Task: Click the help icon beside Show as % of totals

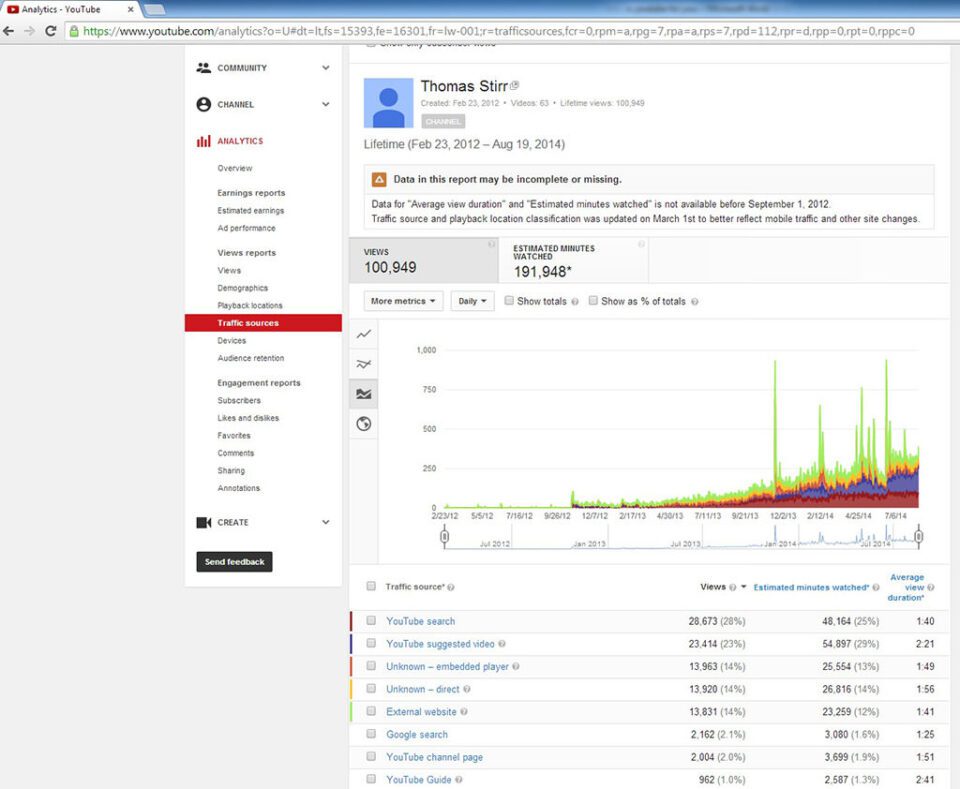Action: 694,302
